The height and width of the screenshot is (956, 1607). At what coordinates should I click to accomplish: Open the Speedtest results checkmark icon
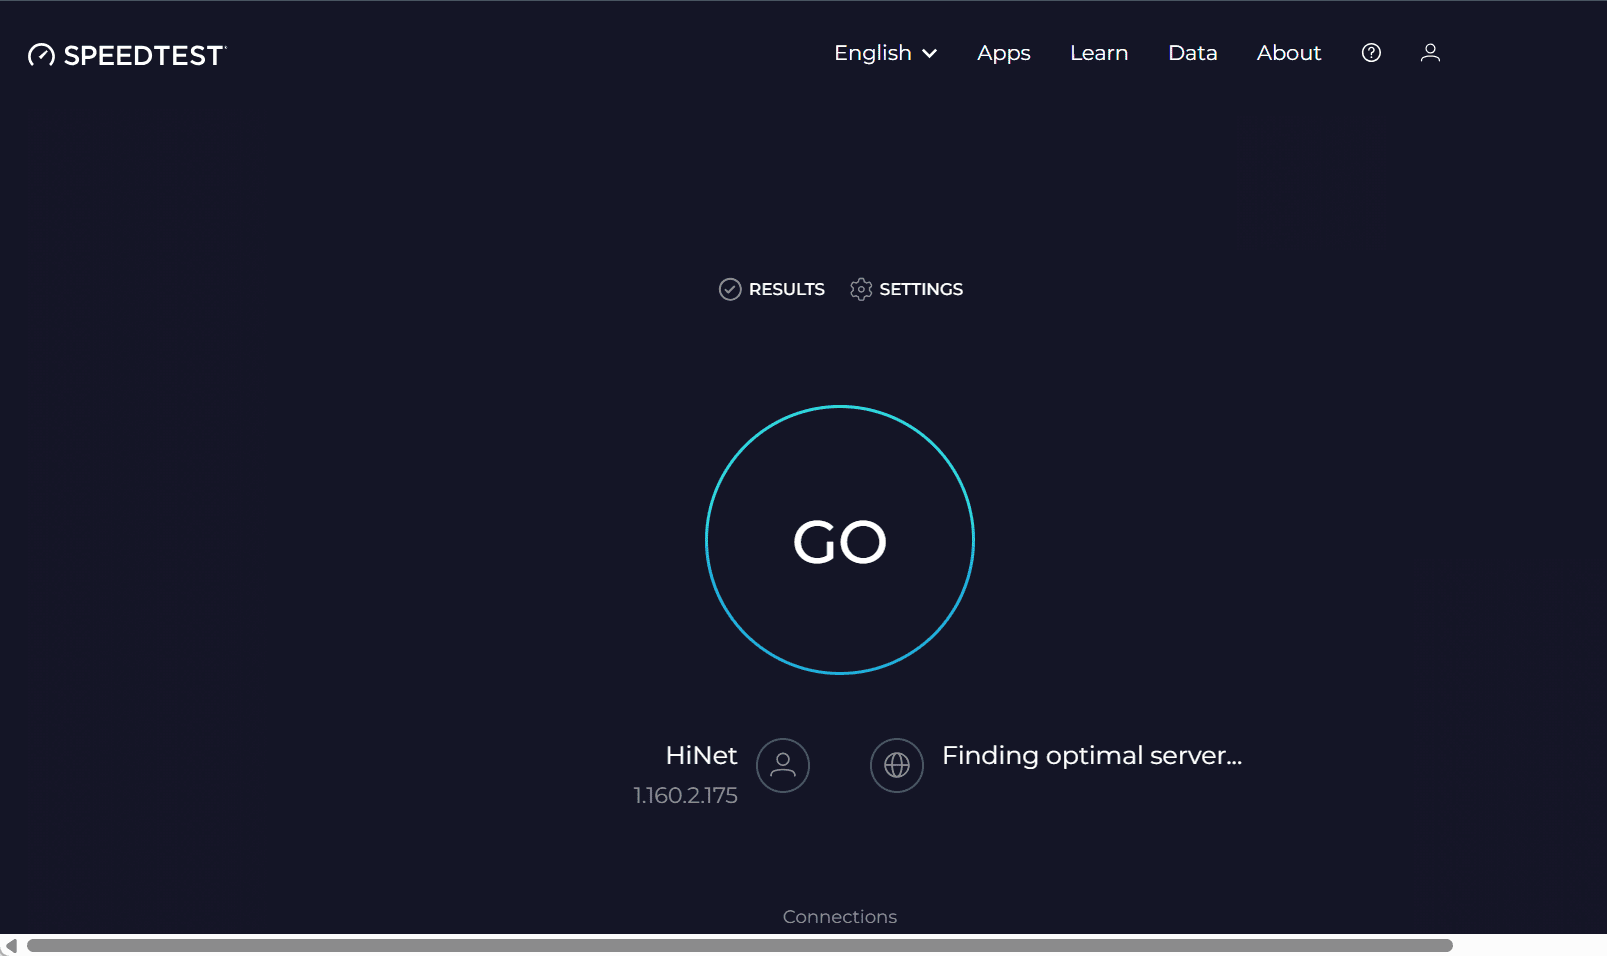coord(731,289)
